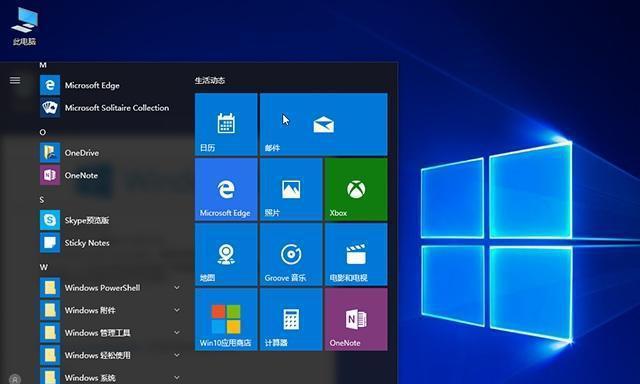Launch the Calculator (计算器) tile
640x384 pixels.
[x=291, y=319]
